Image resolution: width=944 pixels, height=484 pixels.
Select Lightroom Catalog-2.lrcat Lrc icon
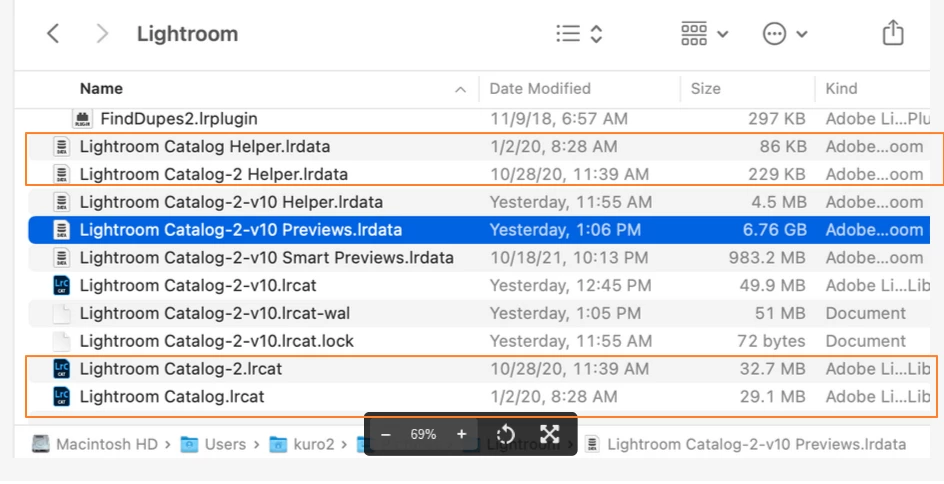coord(61,368)
